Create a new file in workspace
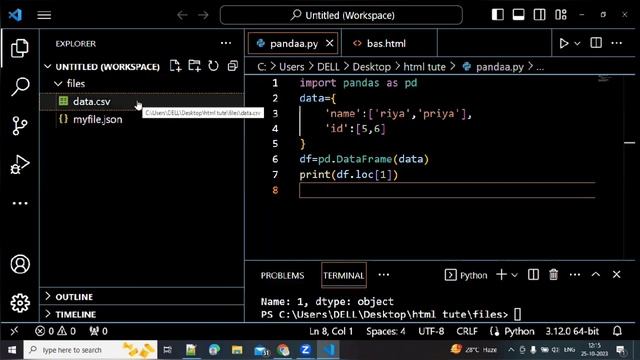 click(175, 66)
